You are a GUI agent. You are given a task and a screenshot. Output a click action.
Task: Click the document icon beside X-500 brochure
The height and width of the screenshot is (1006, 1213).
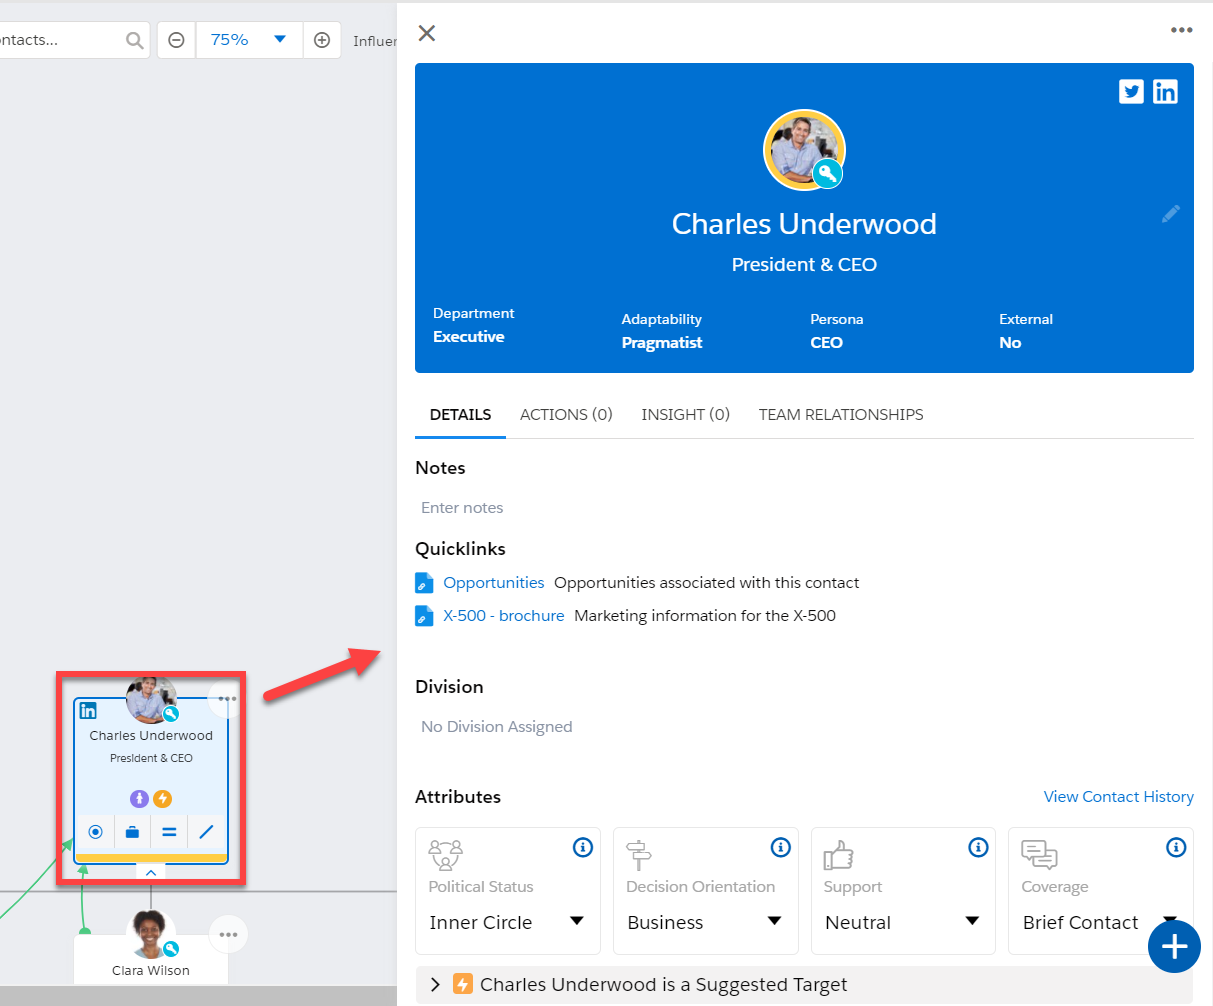[424, 616]
